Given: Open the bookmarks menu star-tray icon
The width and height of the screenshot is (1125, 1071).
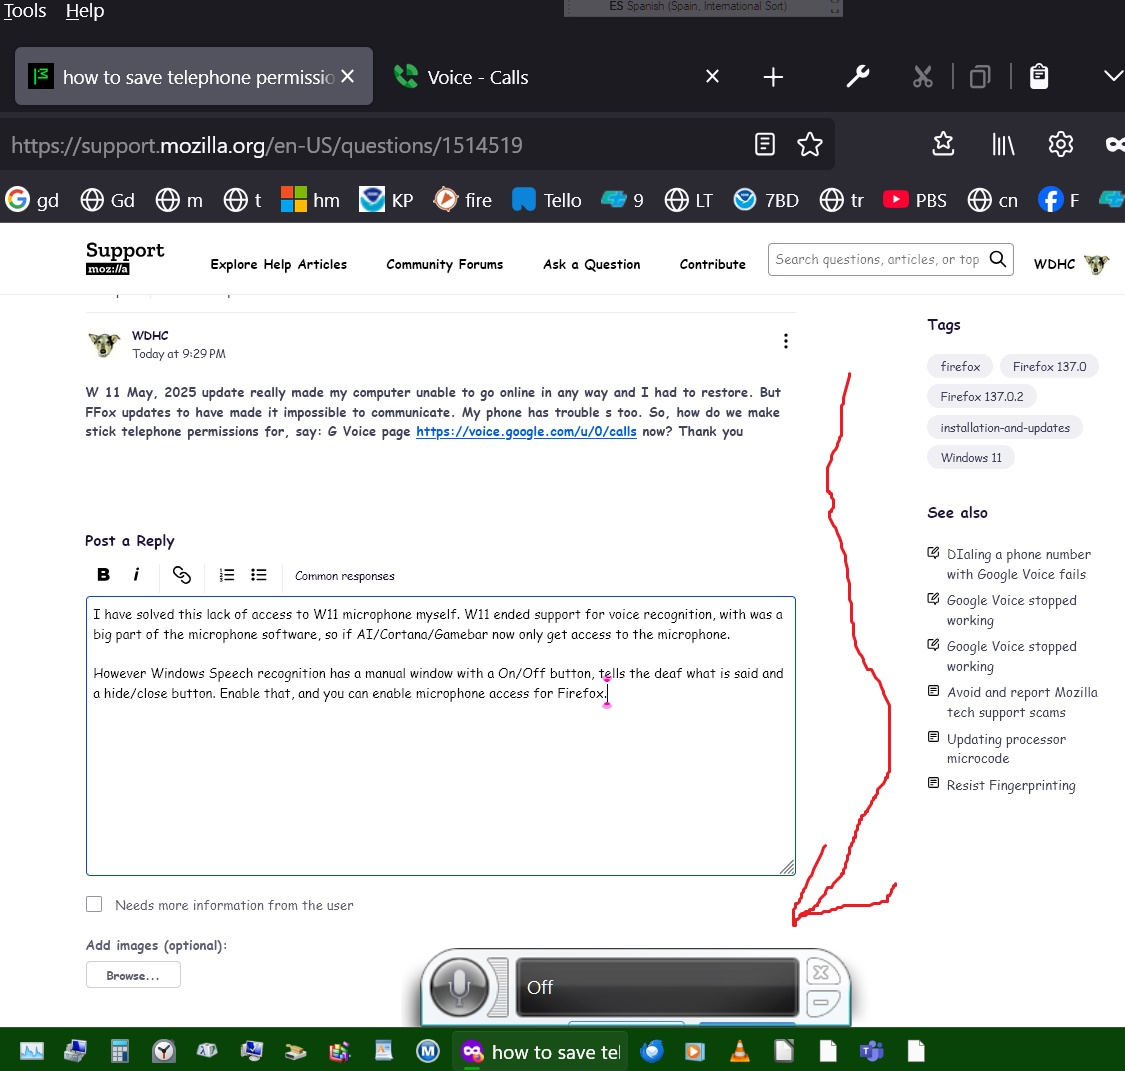Looking at the screenshot, I should click(943, 144).
